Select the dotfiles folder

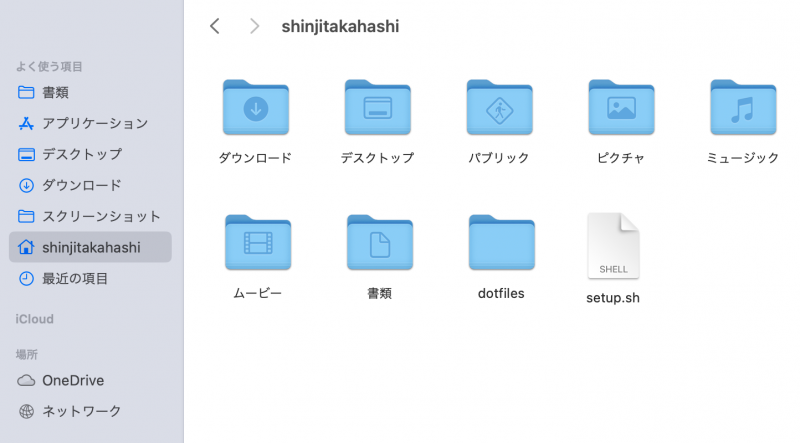[x=501, y=243]
